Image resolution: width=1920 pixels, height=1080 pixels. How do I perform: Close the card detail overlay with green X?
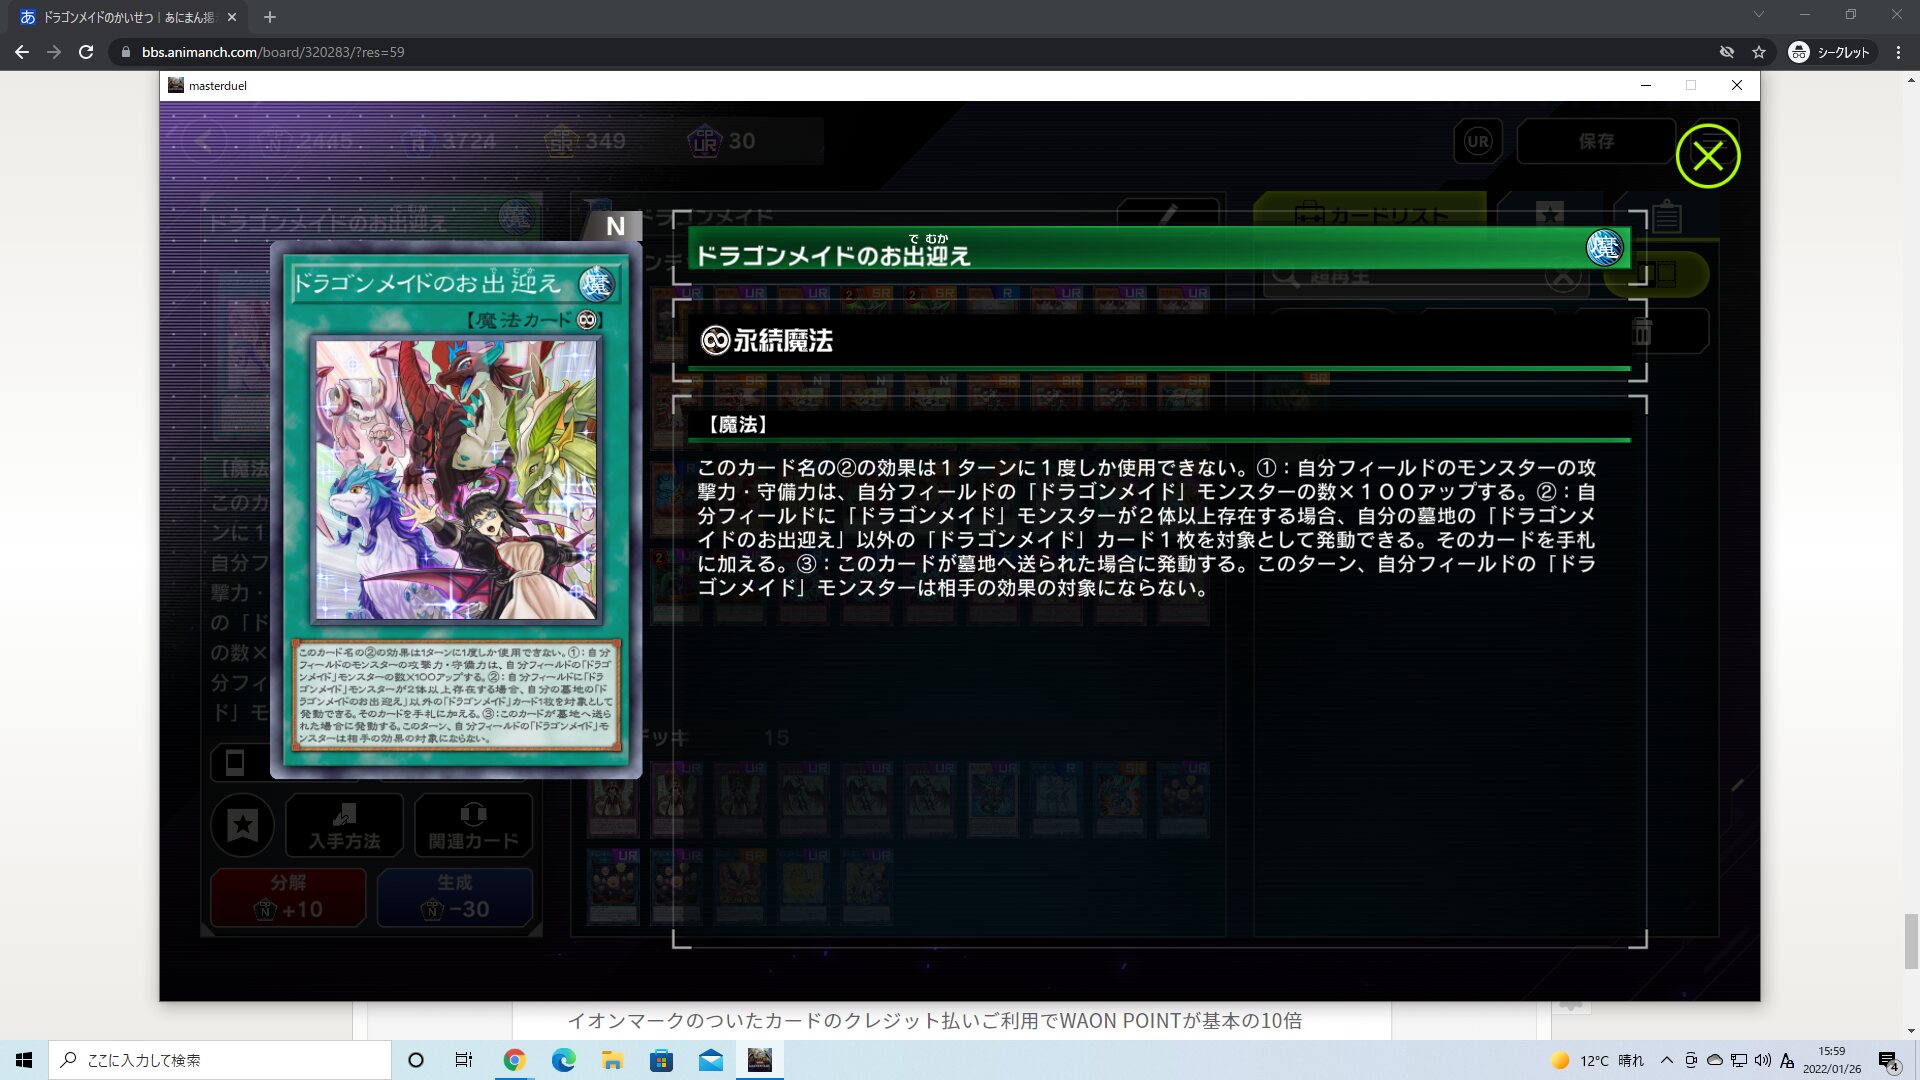point(1708,156)
